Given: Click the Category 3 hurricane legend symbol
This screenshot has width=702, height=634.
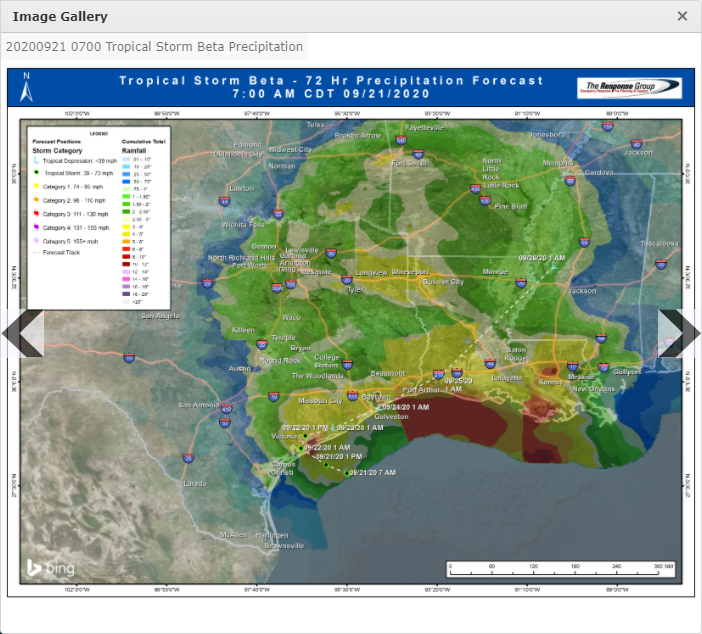Looking at the screenshot, I should (x=36, y=214).
